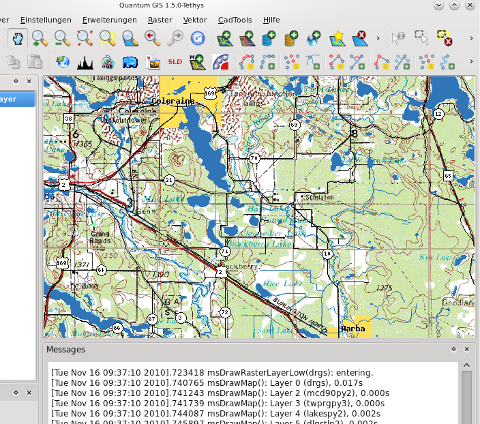
Task: Select the highlighted layer entry in the legend
Action: [17, 99]
